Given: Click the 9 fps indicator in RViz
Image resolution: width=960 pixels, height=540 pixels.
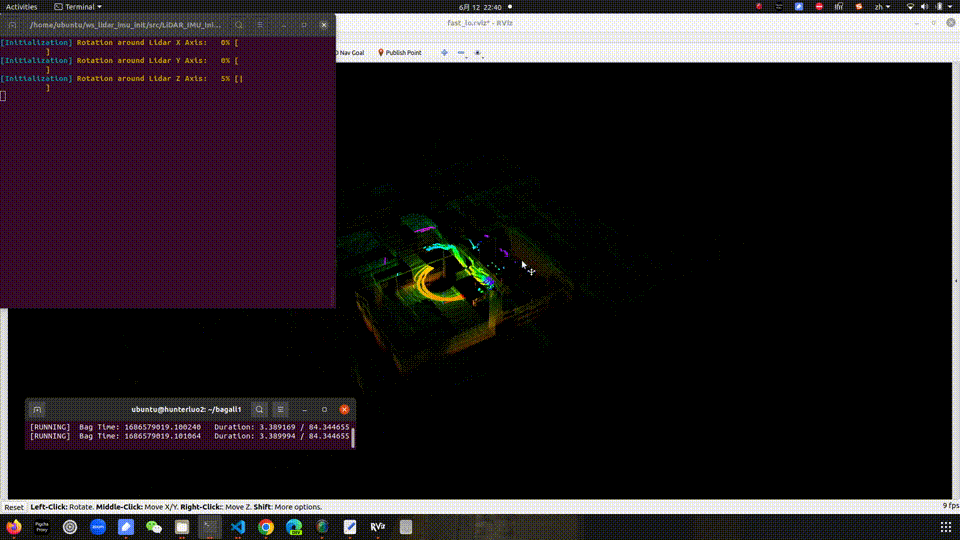Looking at the screenshot, I should click(x=951, y=506).
